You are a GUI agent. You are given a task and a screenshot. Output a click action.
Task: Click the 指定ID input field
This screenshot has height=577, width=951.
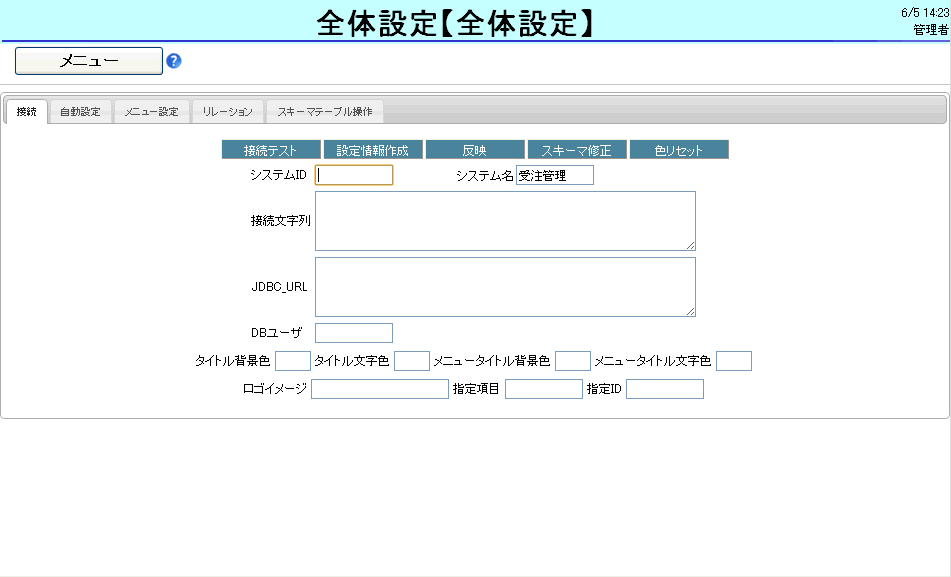click(x=665, y=389)
